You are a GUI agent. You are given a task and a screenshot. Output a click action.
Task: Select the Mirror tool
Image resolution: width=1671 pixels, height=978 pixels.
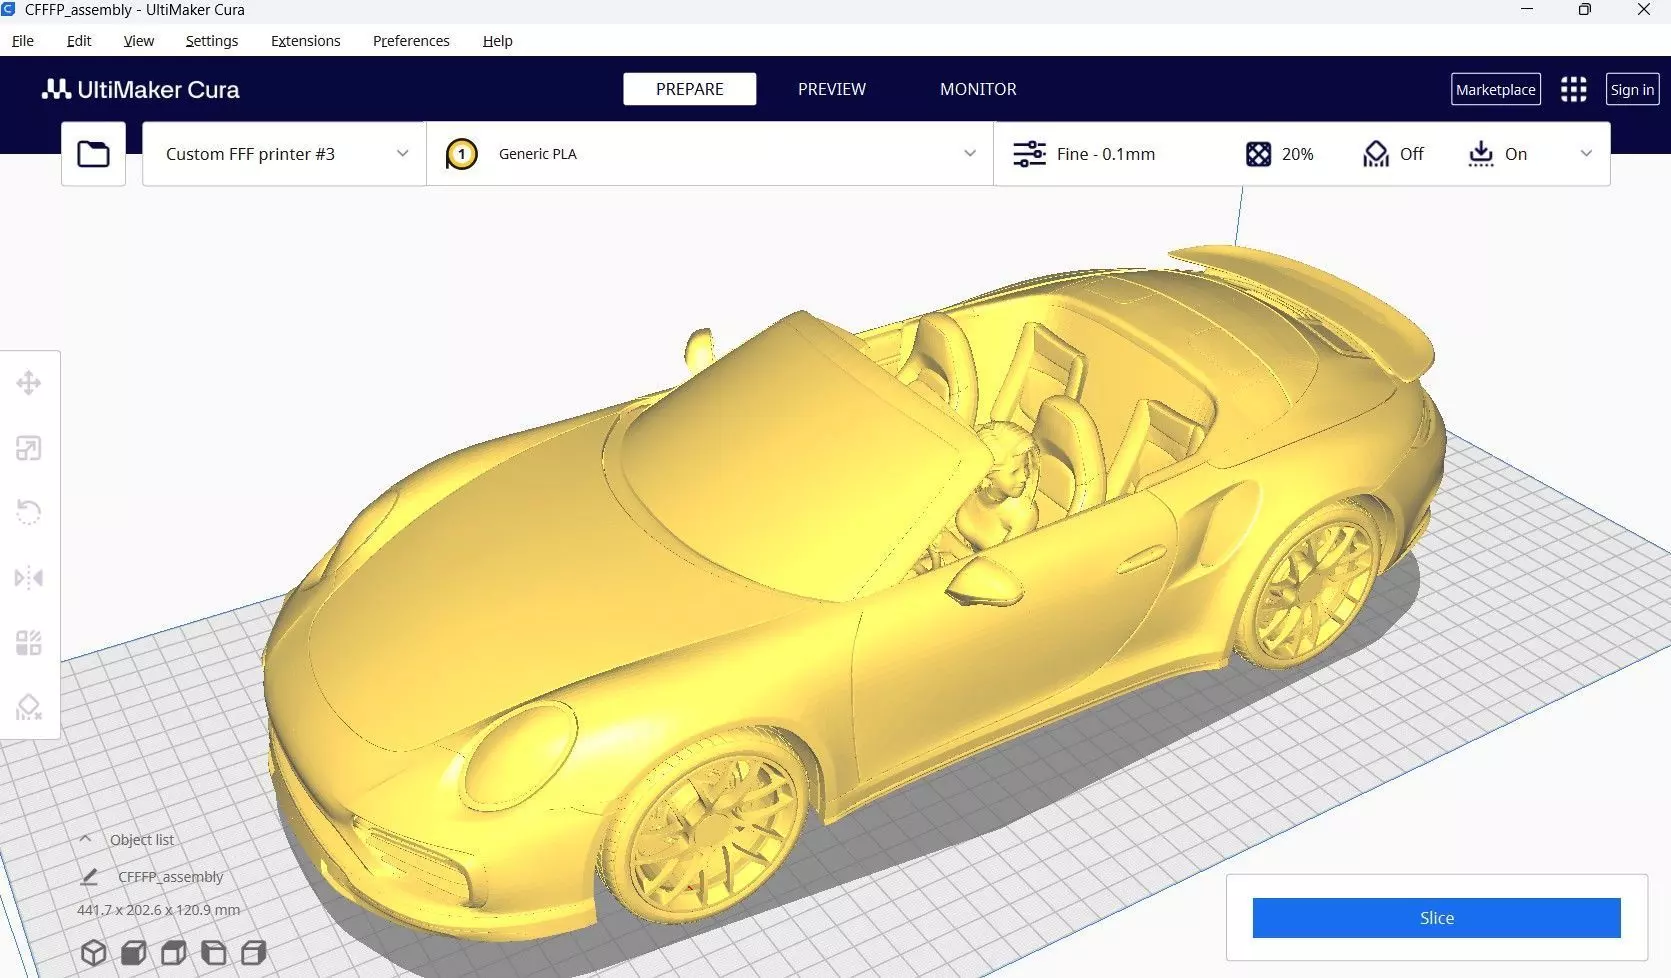coord(29,578)
